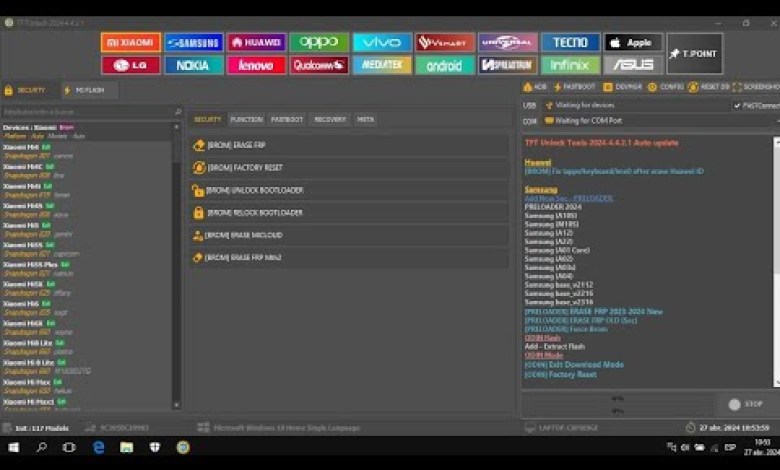Run [BROM] FACTORY RESET
The height and width of the screenshot is (470, 780).
tap(349, 168)
